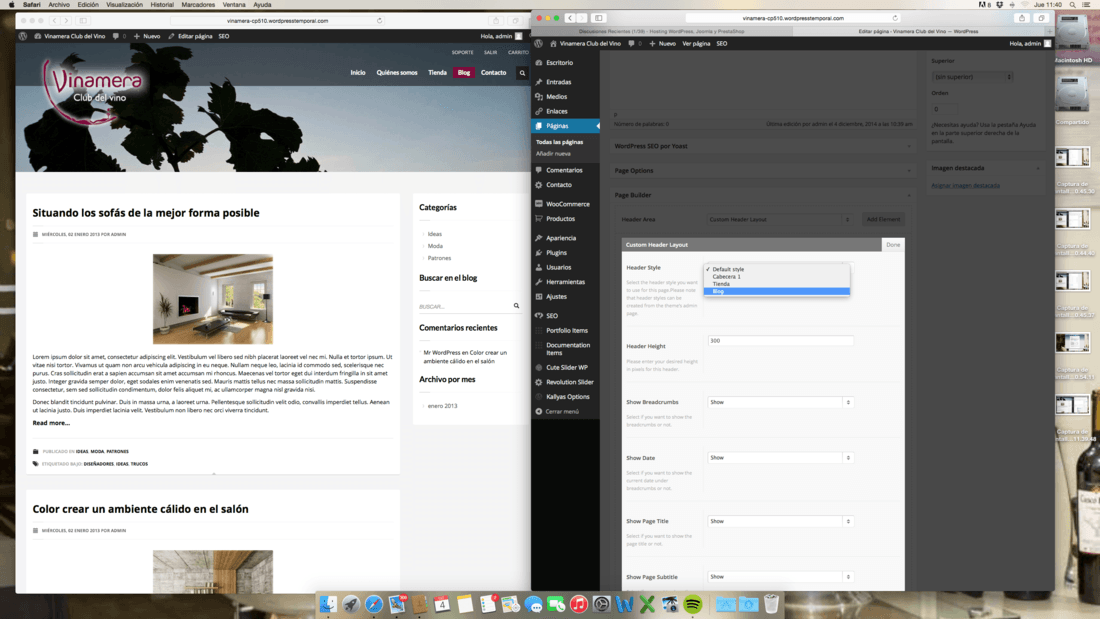Open the Show Date dropdown
Screen dimensions: 1100x619
pyautogui.click(x=780, y=458)
